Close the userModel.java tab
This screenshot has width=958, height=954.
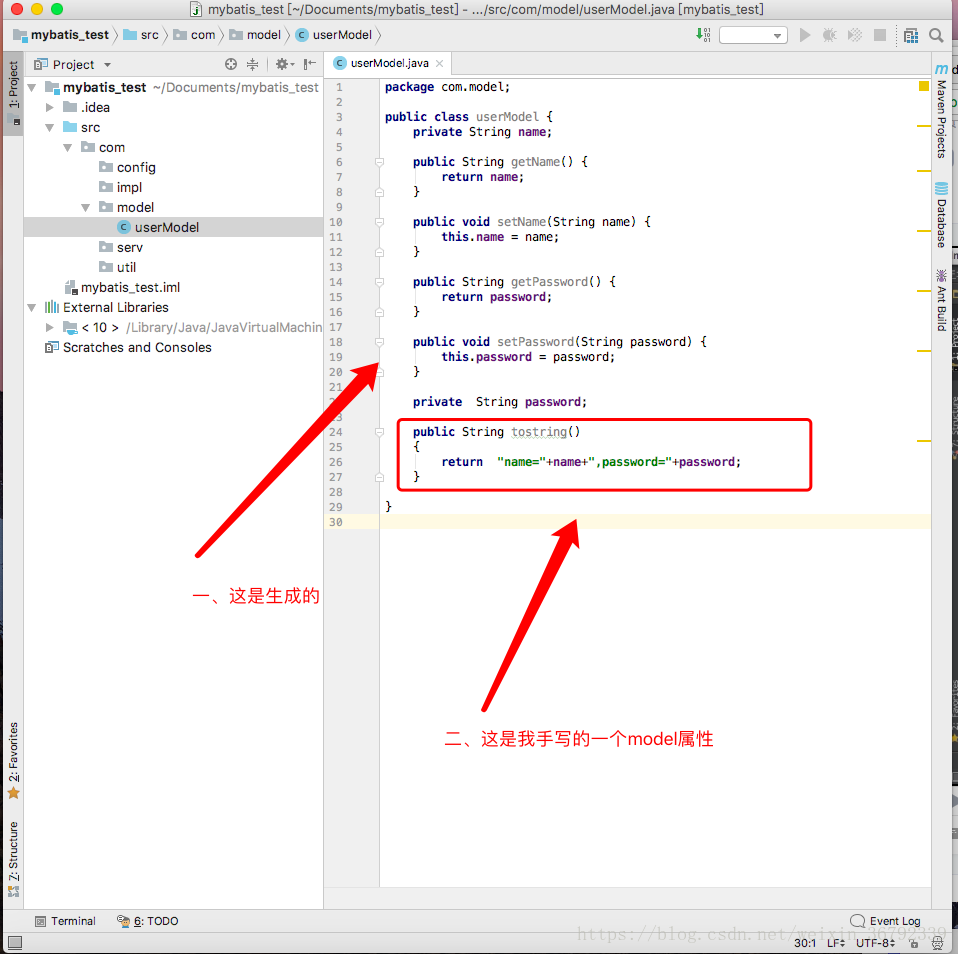(x=439, y=63)
